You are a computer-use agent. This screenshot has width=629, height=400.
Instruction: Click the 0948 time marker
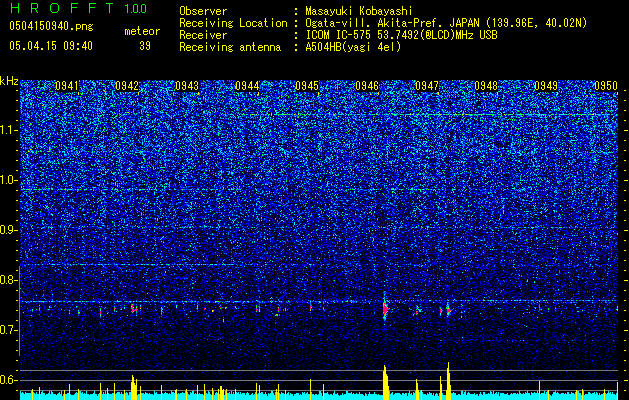(486, 86)
